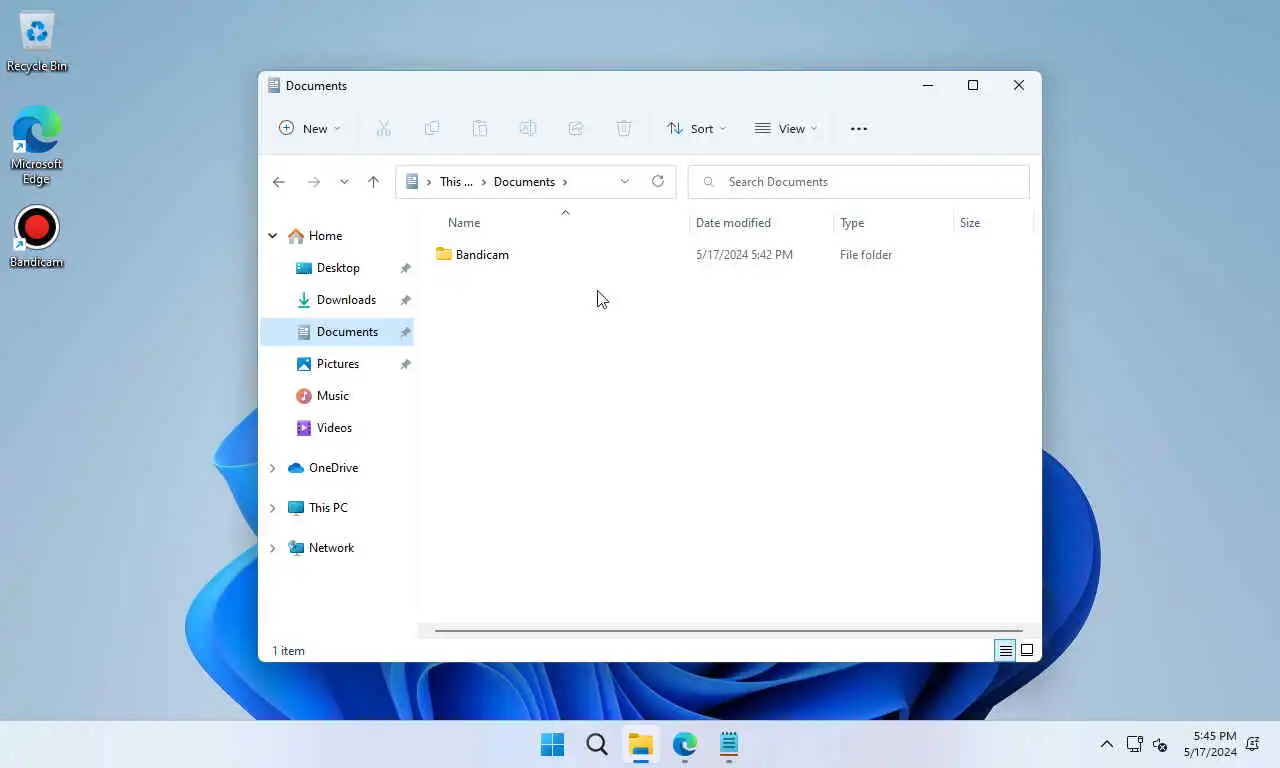The height and width of the screenshot is (768, 1280).
Task: Expand the This PC tree node
Action: pos(272,508)
